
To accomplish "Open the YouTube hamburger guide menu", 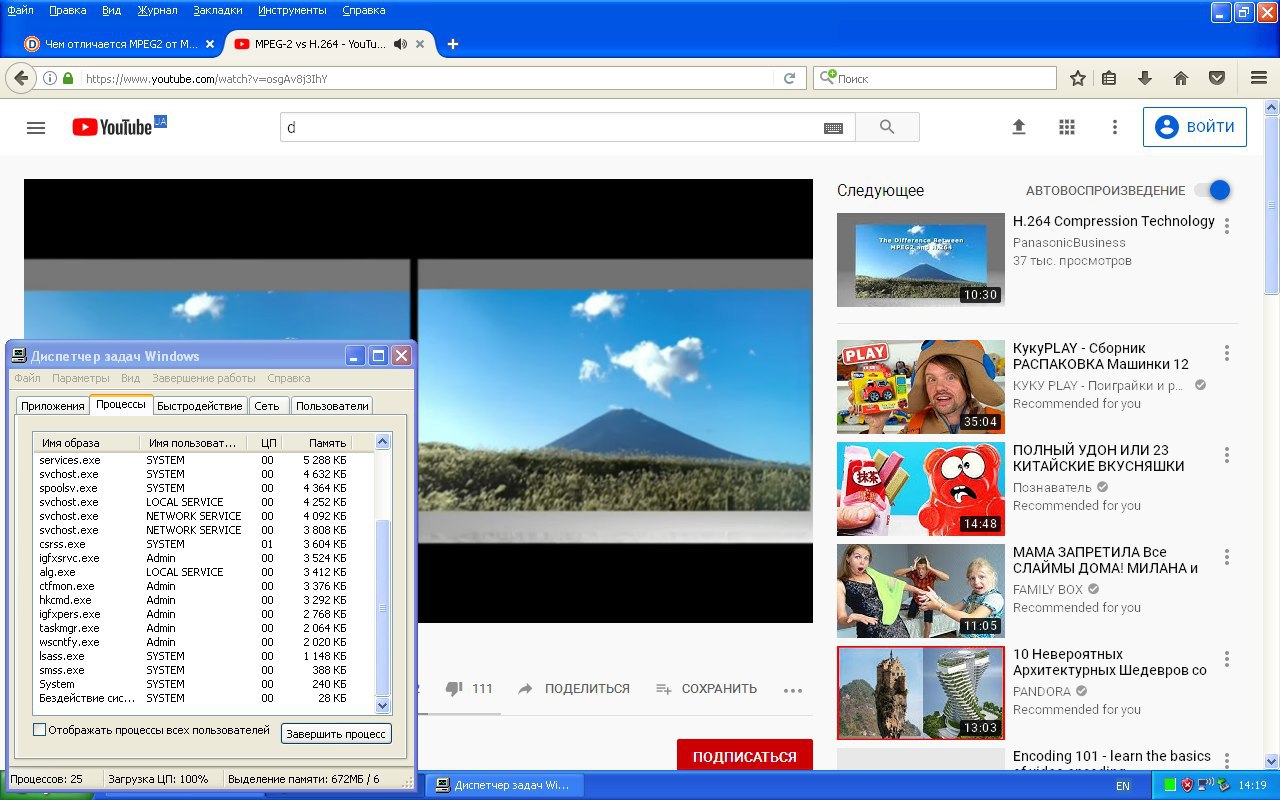I will click(36, 128).
